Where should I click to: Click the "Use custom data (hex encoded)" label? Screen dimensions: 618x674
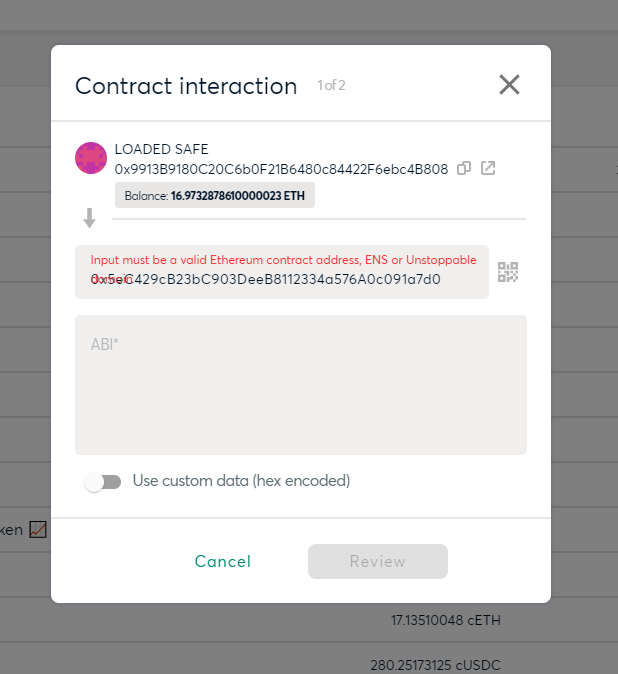coord(242,481)
